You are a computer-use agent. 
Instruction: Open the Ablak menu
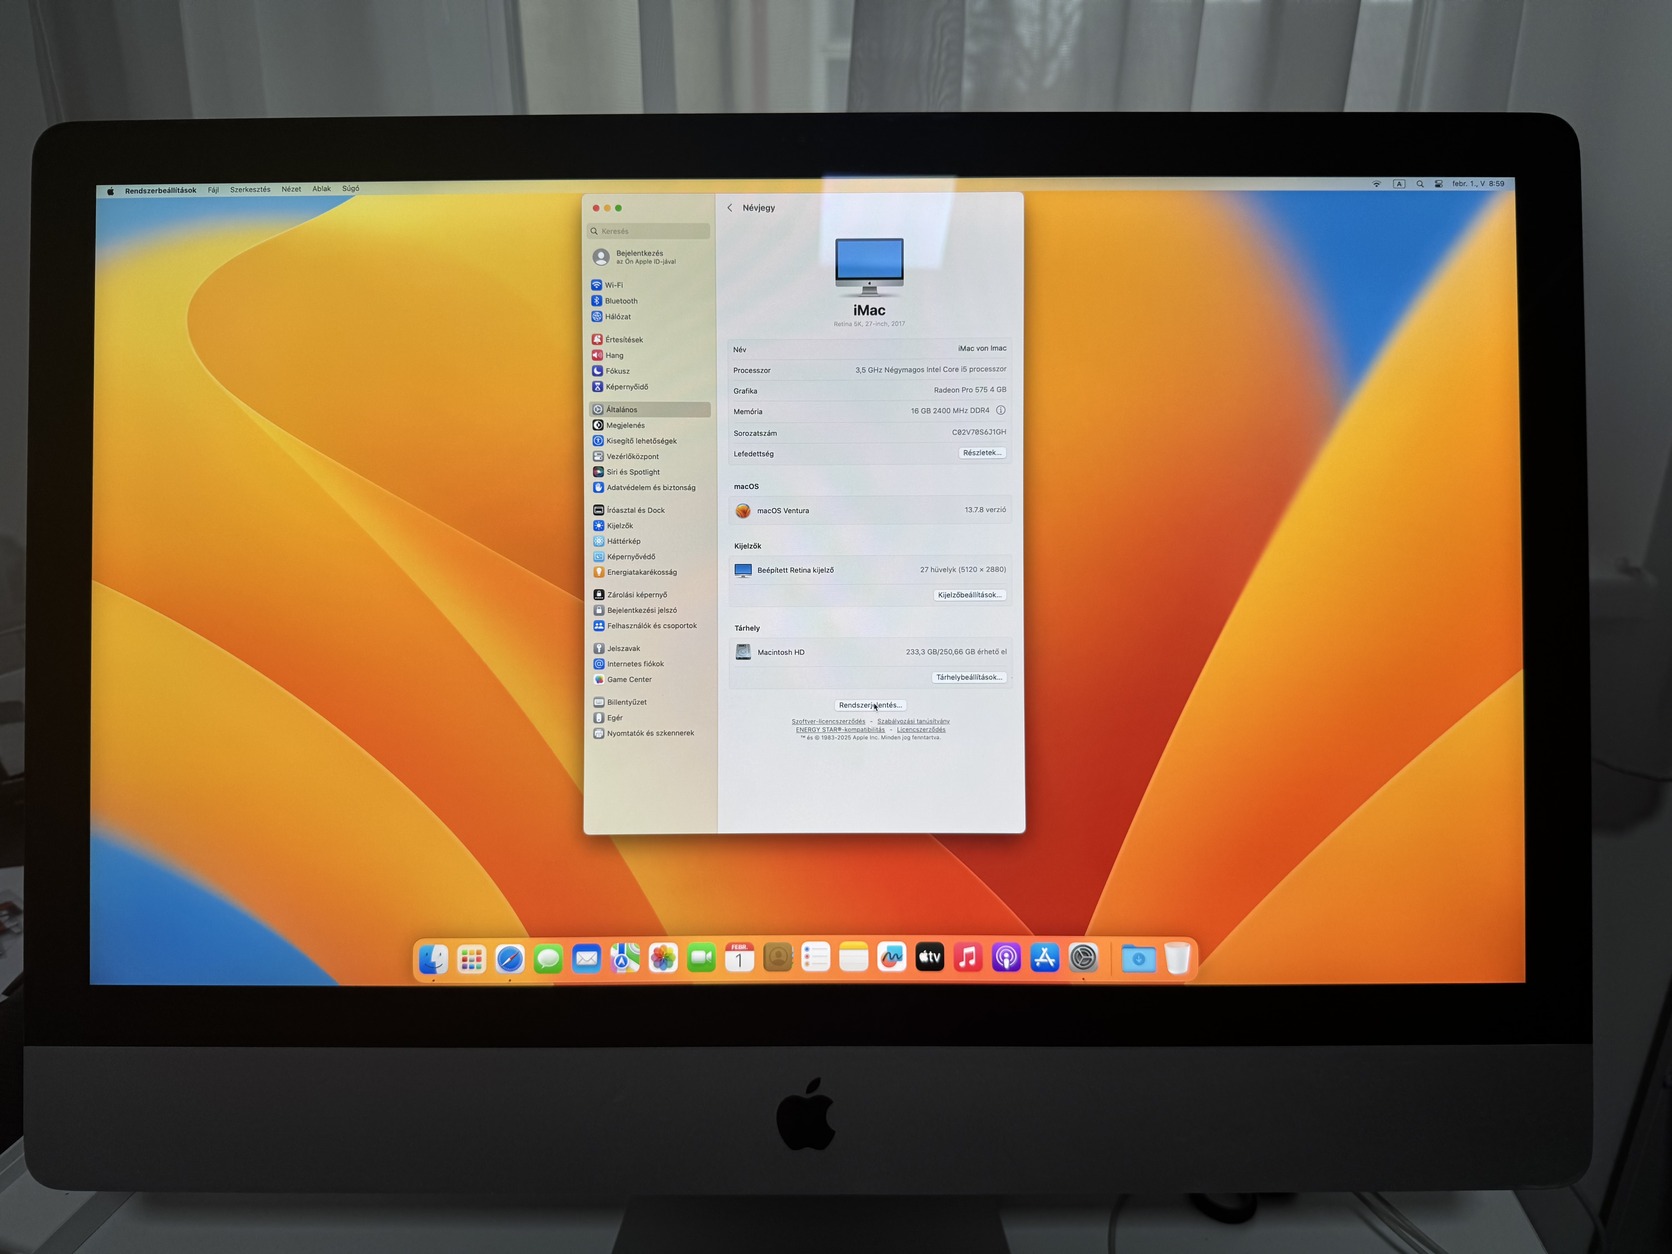[321, 189]
